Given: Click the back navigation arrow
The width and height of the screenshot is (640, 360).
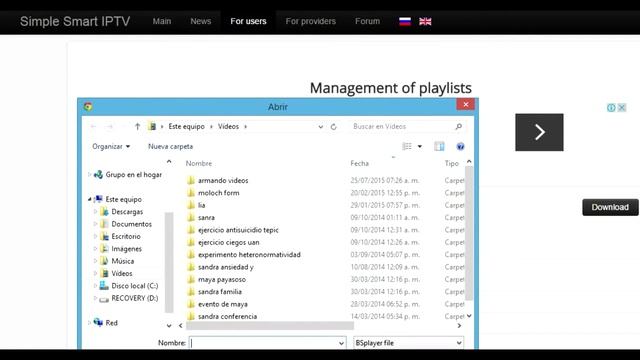Looking at the screenshot, I should (x=93, y=127).
